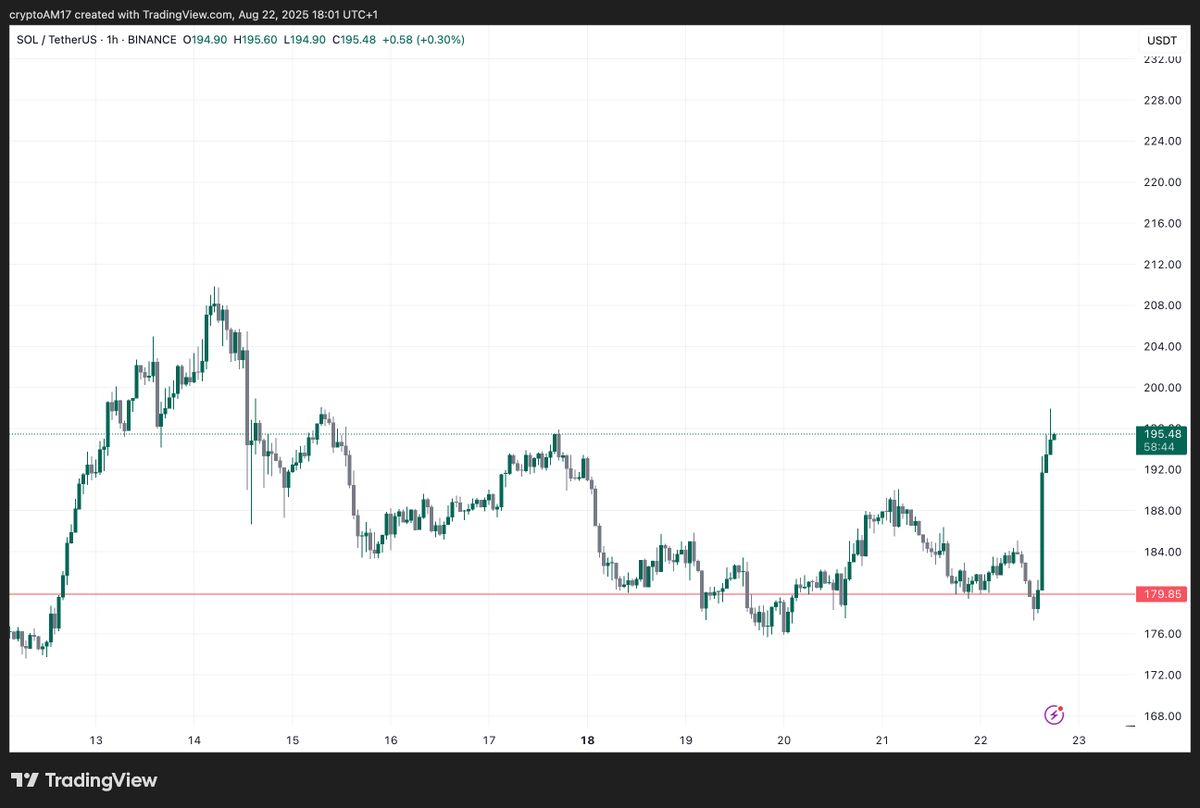
Task: Click the 176.00 price axis label
Action: click(x=1161, y=633)
